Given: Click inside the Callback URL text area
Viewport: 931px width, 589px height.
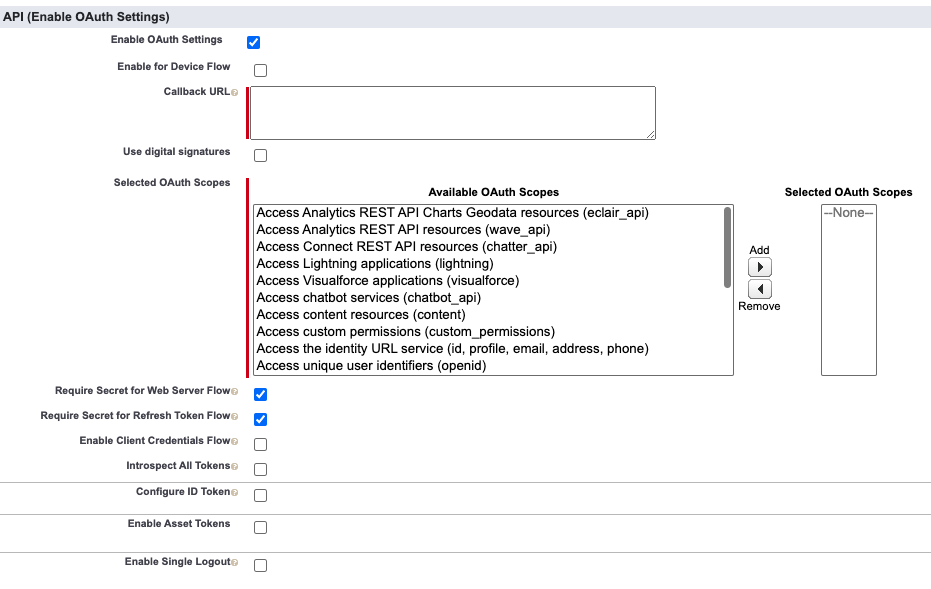Looking at the screenshot, I should [452, 112].
